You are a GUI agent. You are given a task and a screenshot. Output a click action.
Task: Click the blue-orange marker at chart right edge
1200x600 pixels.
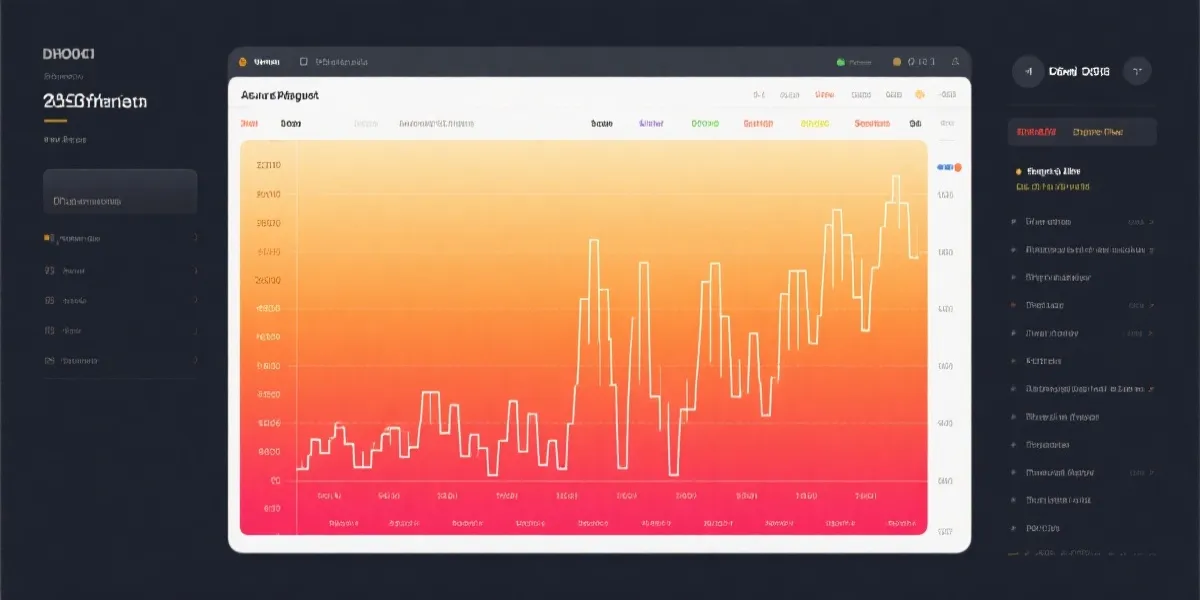pyautogui.click(x=947, y=167)
